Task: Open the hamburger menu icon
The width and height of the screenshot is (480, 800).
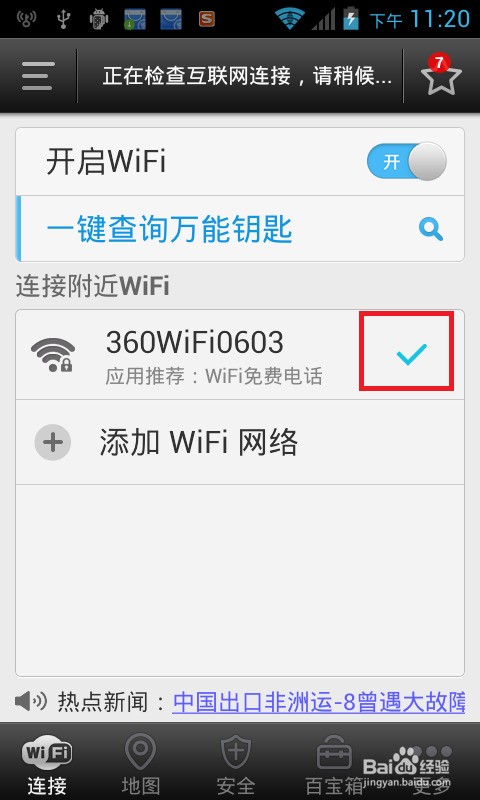Action: [x=38, y=76]
